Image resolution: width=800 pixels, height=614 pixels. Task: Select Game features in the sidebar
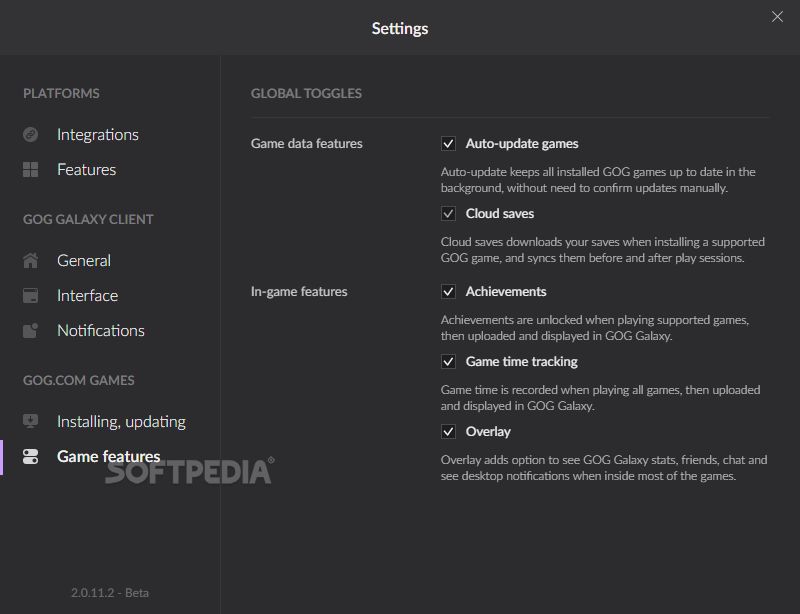109,456
